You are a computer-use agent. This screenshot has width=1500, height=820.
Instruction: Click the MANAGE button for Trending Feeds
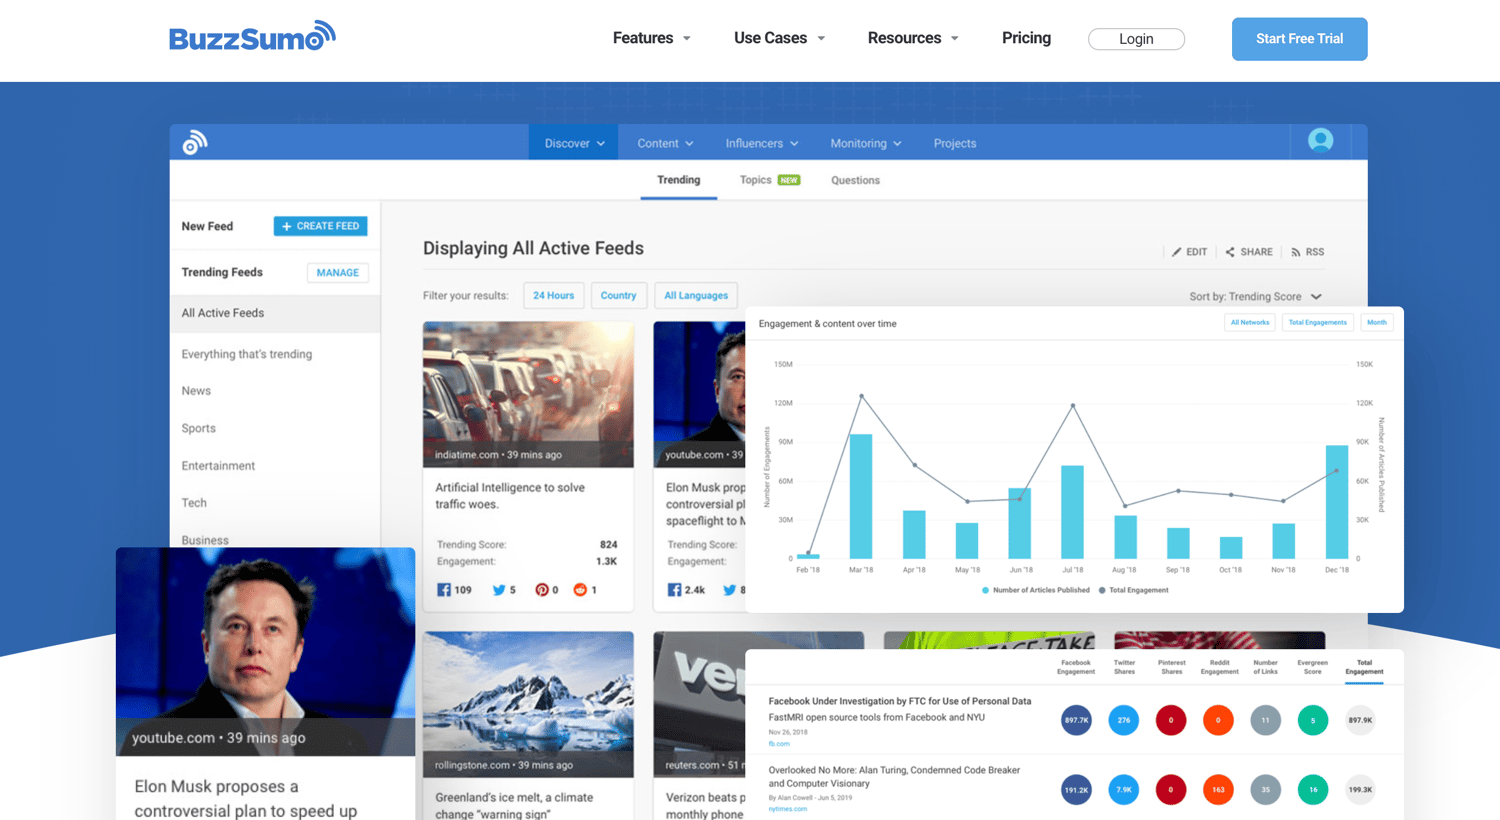(338, 273)
